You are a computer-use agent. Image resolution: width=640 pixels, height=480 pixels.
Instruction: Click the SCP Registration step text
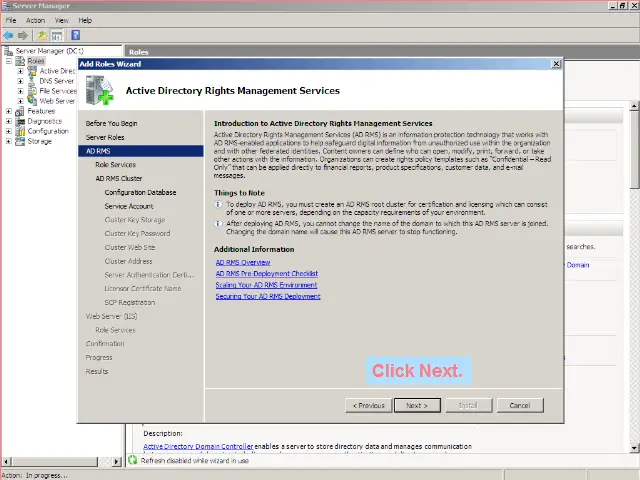(x=130, y=302)
